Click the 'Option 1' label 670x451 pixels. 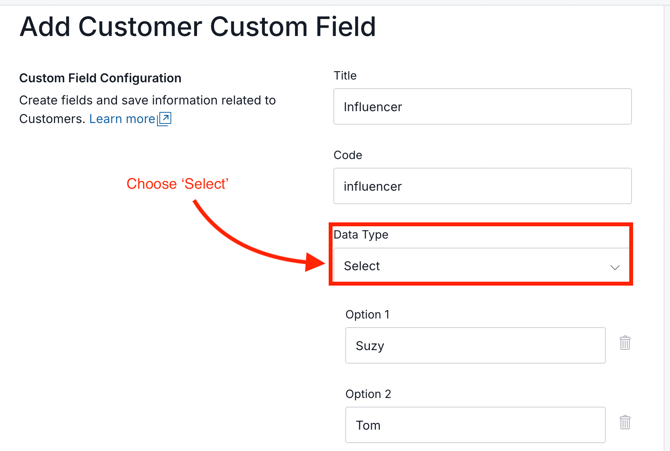[367, 314]
